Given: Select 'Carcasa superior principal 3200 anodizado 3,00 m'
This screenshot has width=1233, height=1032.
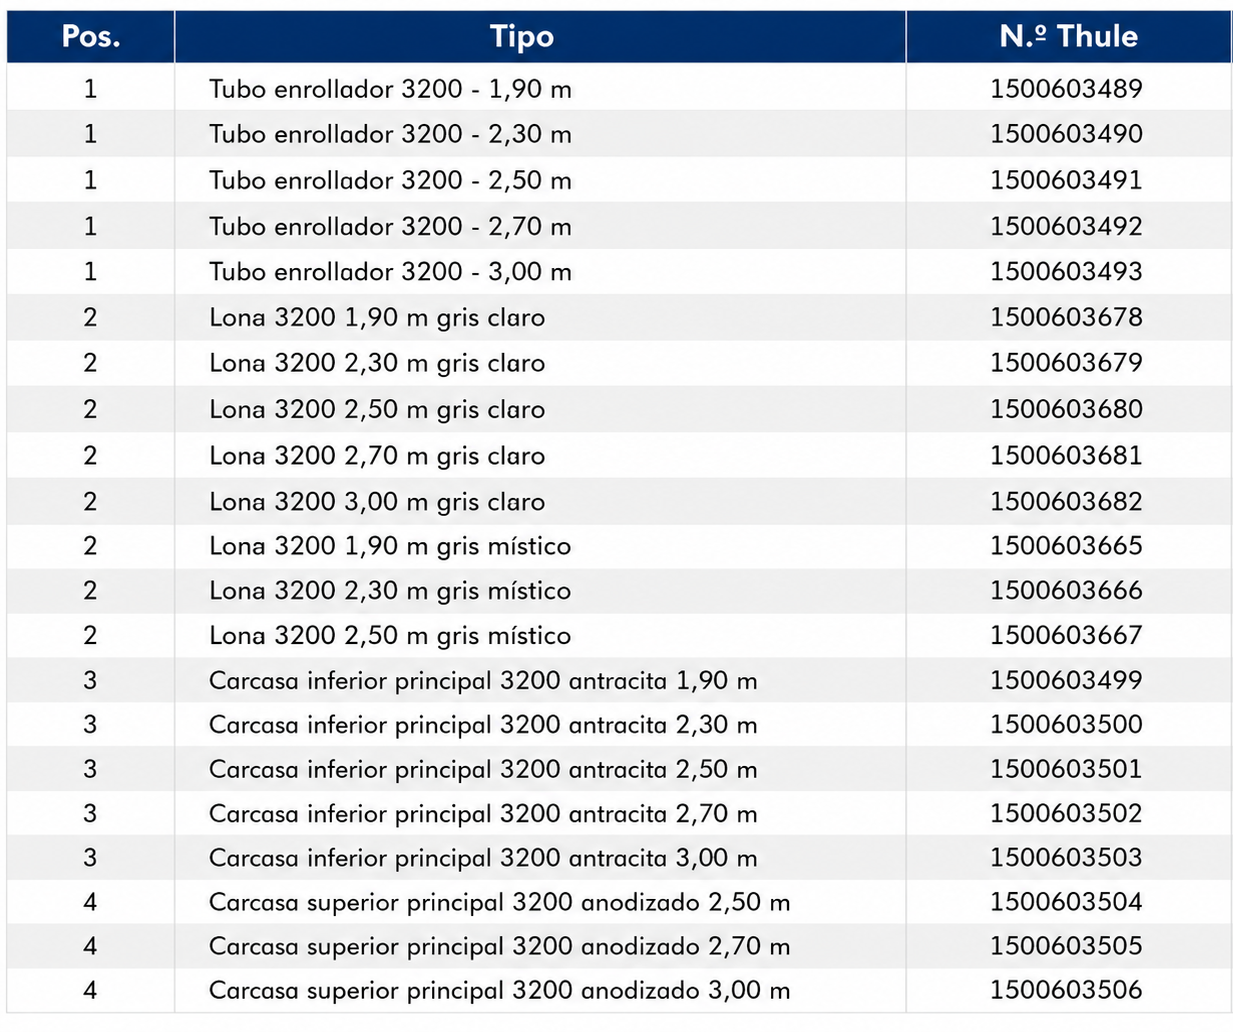Looking at the screenshot, I should pyautogui.click(x=500, y=991).
